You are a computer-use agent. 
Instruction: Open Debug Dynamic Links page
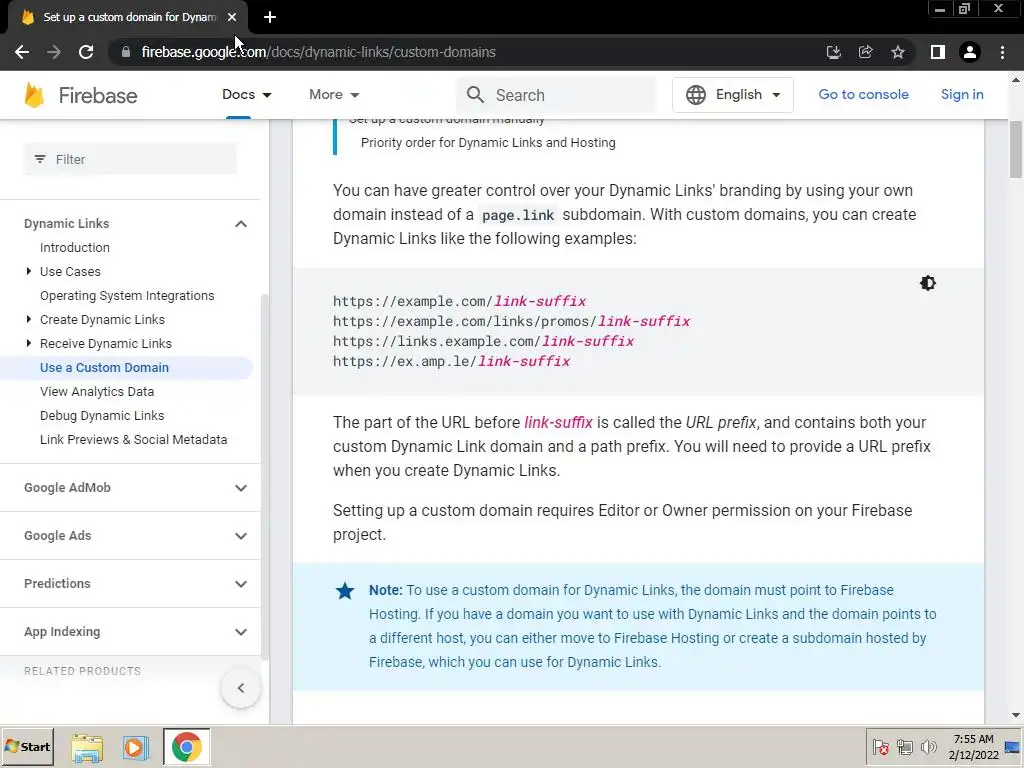click(102, 415)
